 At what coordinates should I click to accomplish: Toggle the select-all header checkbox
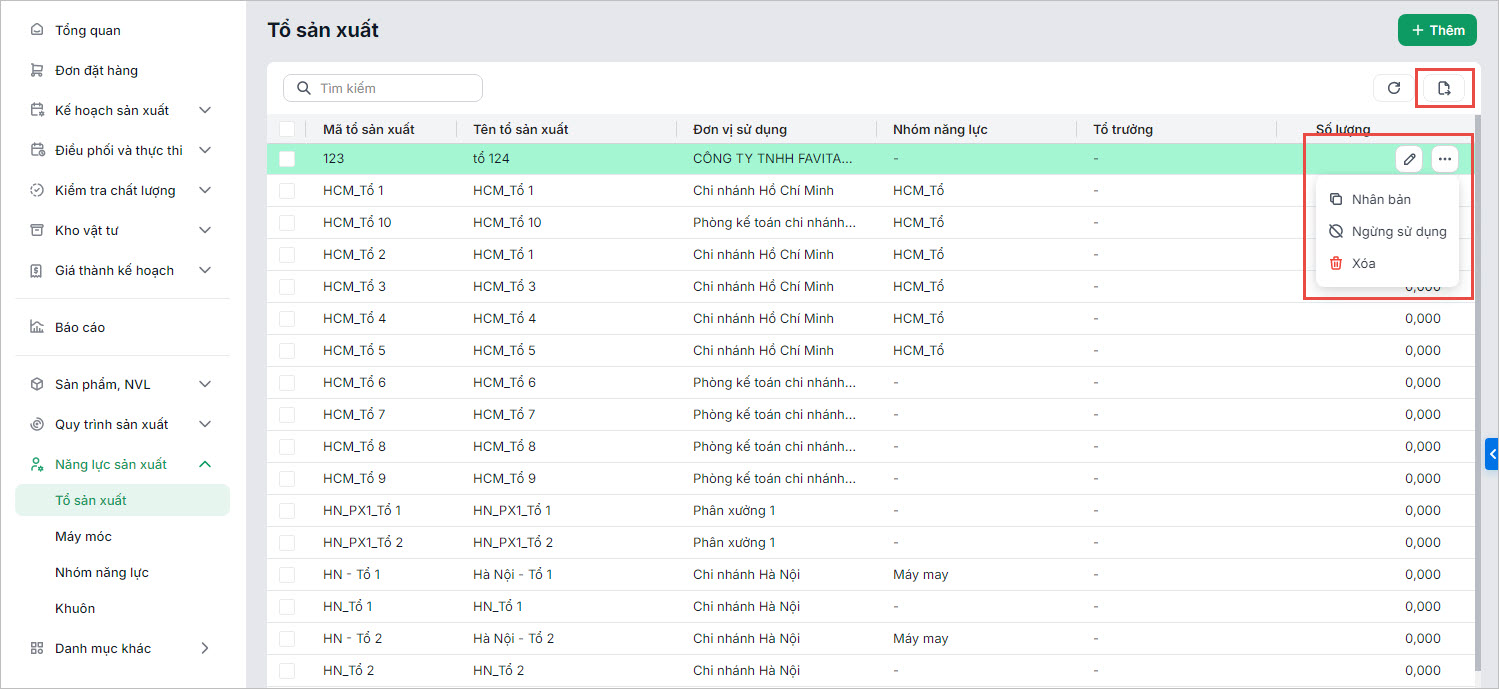287,129
